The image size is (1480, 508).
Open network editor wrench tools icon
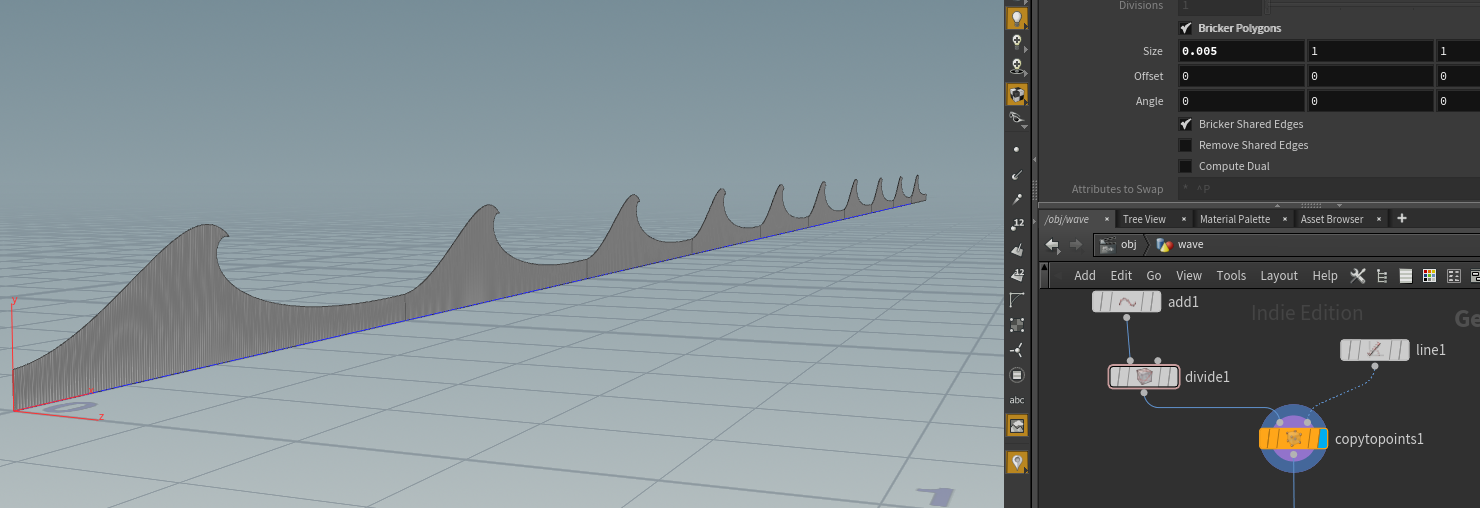coord(1358,276)
